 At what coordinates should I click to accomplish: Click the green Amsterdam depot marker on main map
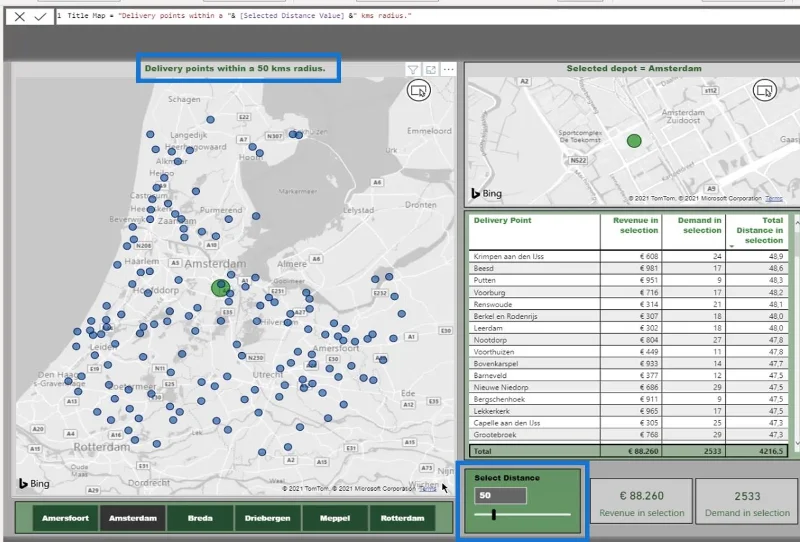tap(220, 288)
